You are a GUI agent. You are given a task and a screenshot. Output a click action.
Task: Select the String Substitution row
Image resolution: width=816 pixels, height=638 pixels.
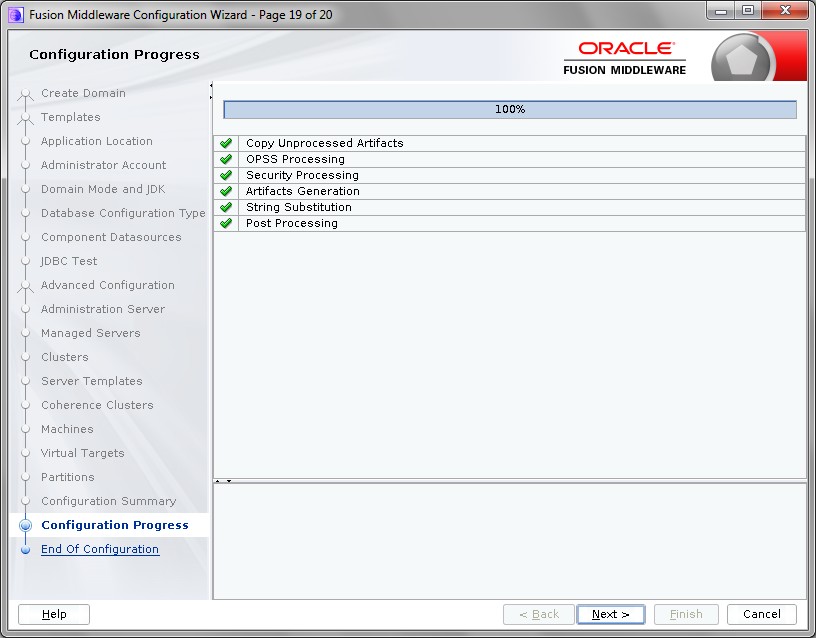pyautogui.click(x=509, y=207)
